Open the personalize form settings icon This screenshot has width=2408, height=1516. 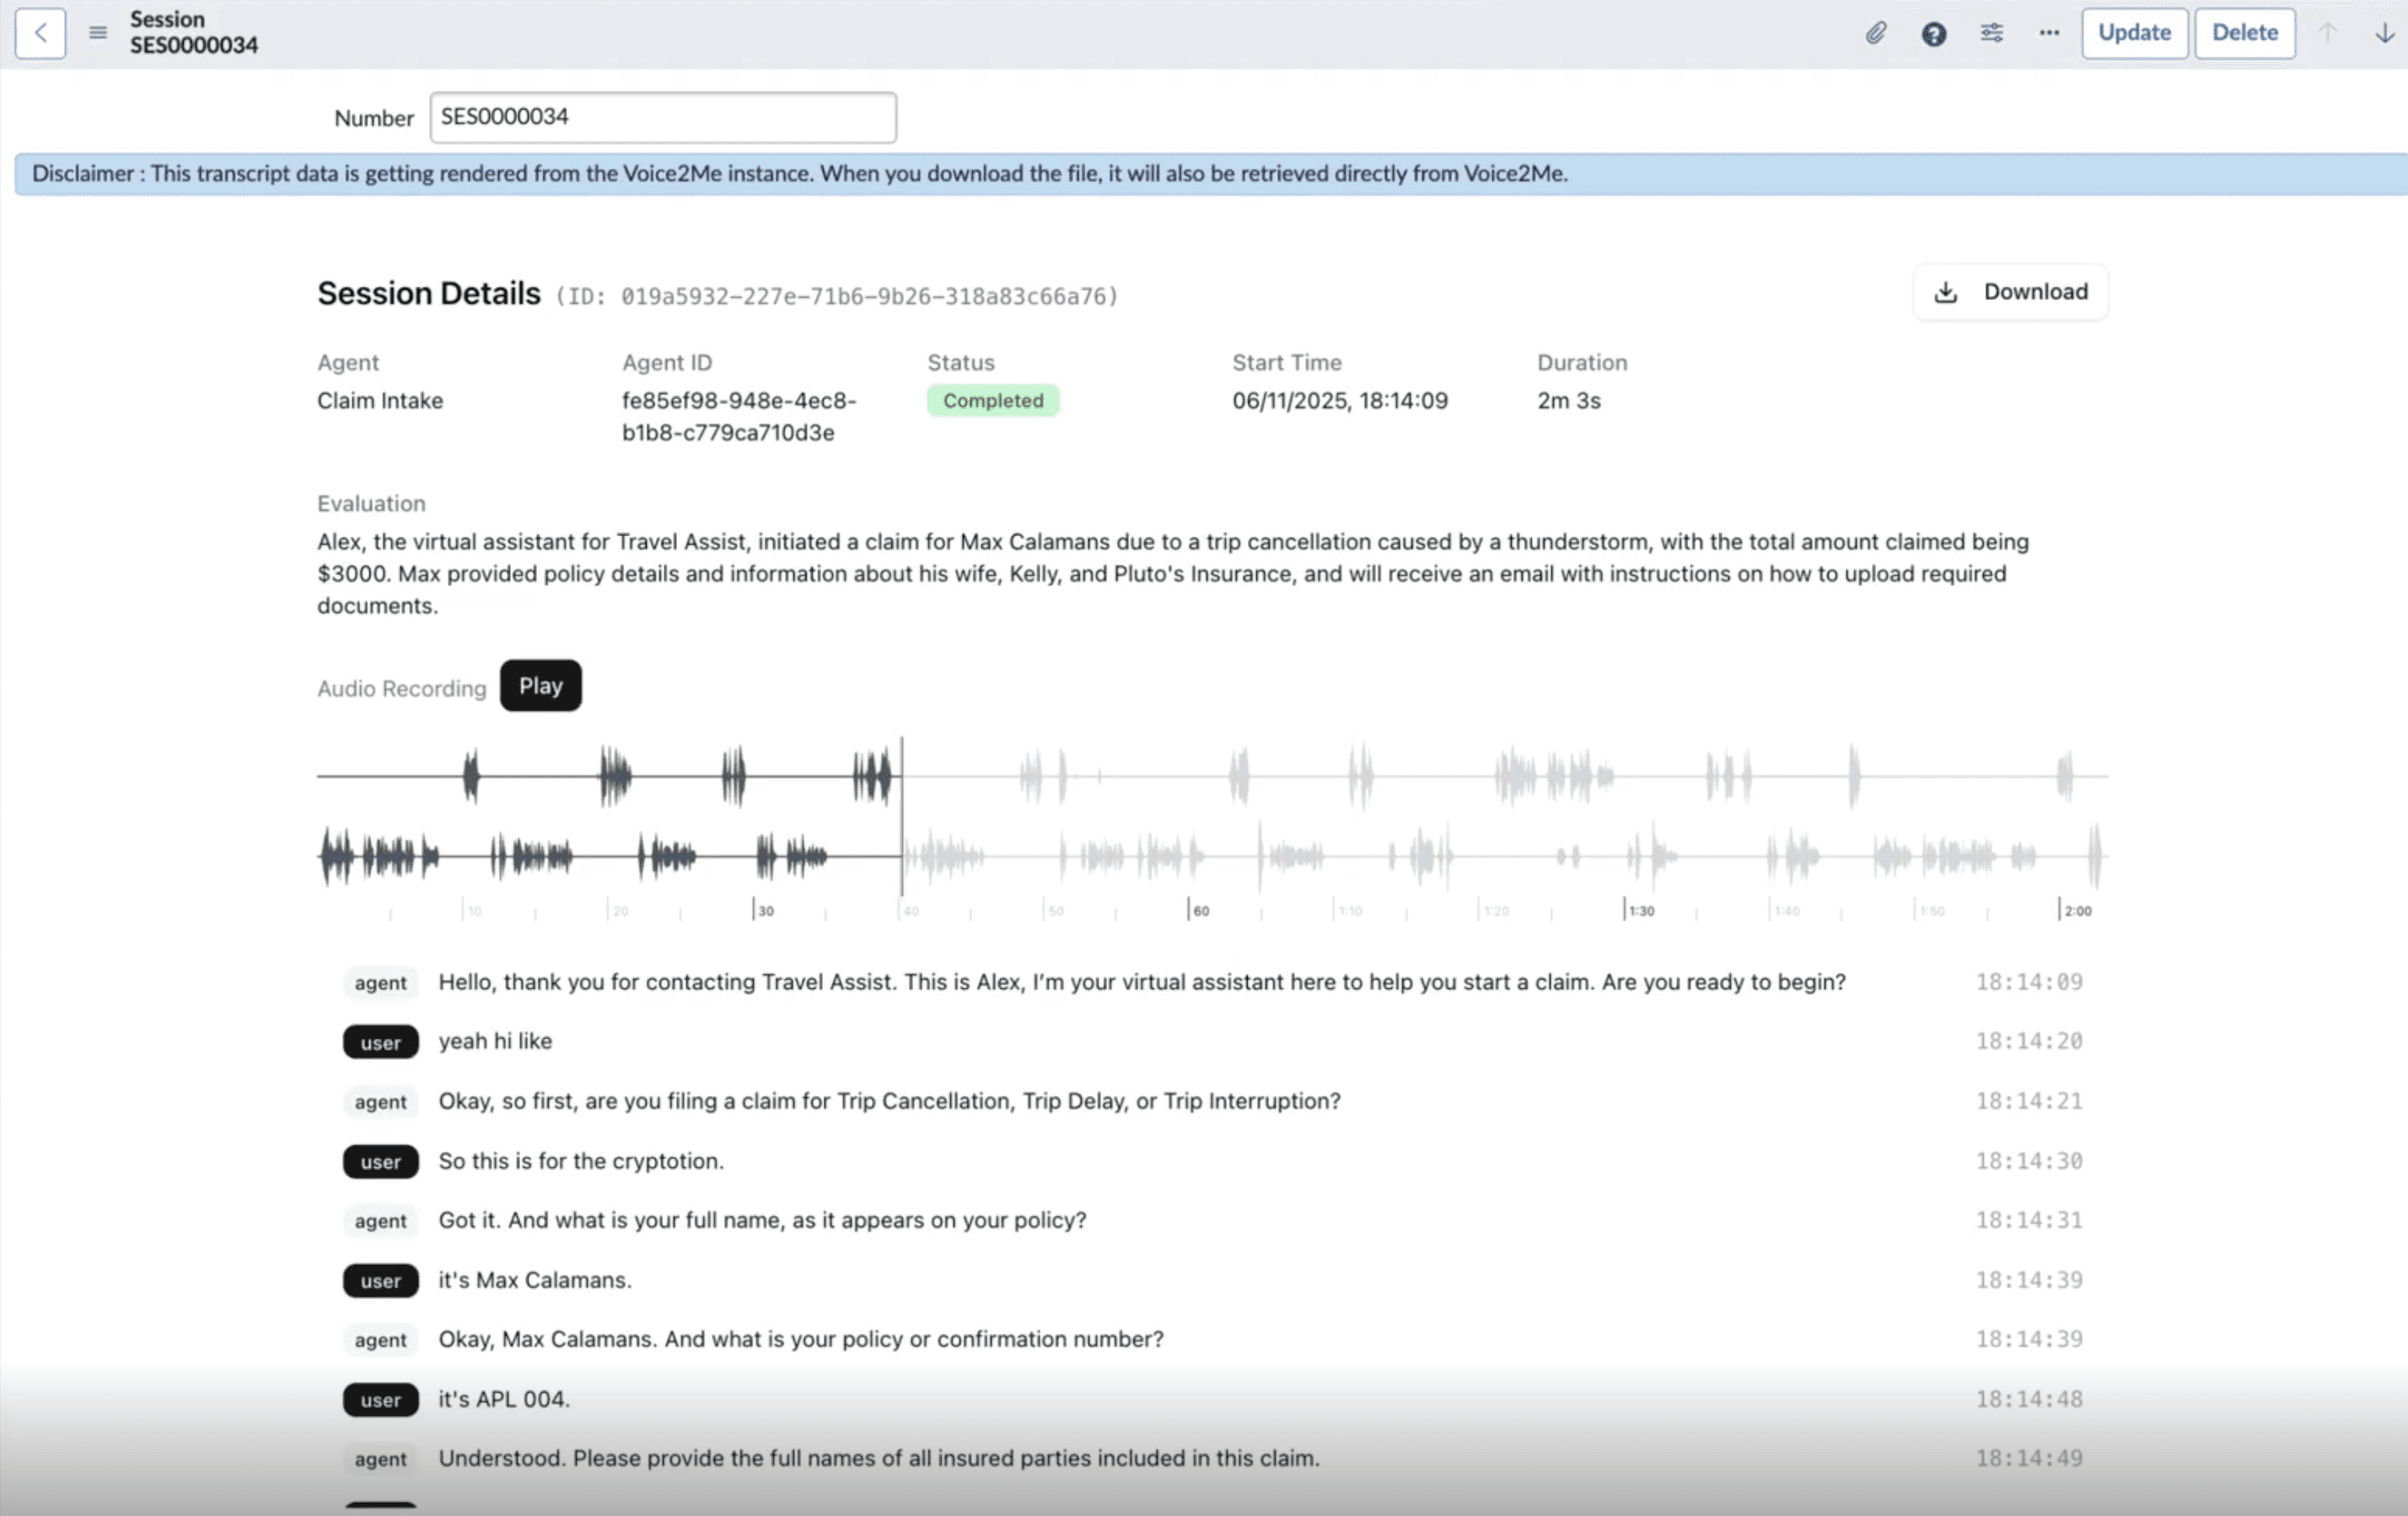(x=1991, y=33)
